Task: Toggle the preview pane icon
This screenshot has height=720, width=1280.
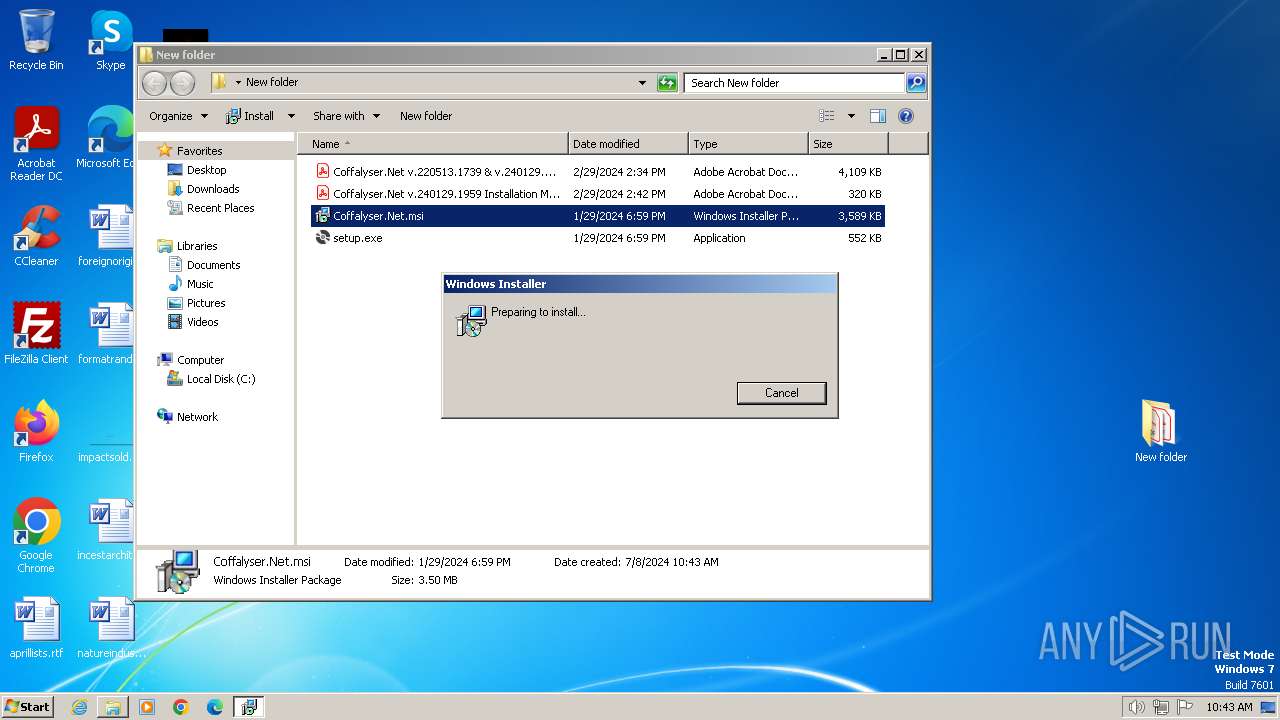Action: tap(878, 116)
